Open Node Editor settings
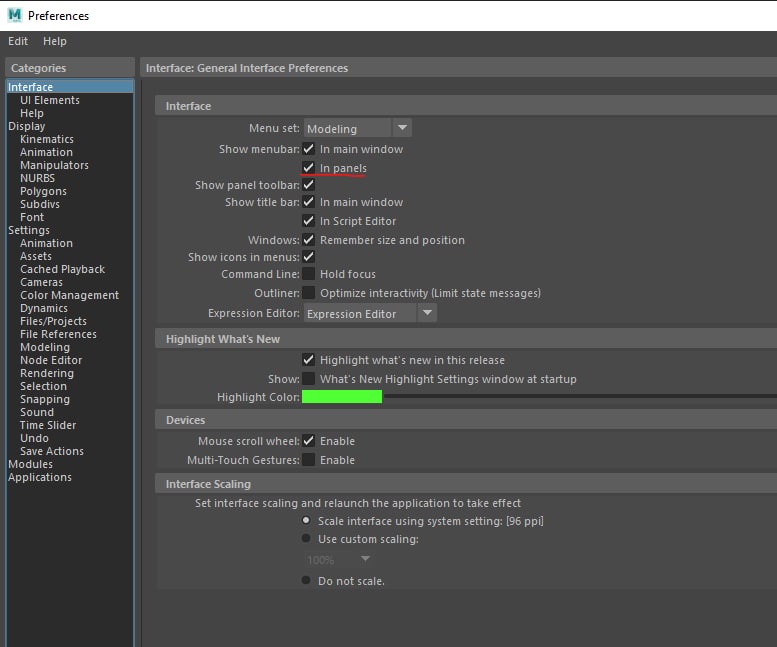Image resolution: width=777 pixels, height=647 pixels. 51,360
